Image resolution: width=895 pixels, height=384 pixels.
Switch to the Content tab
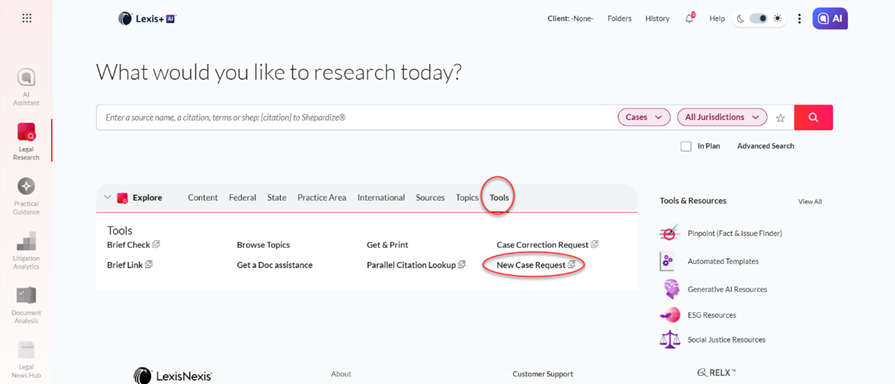[203, 197]
